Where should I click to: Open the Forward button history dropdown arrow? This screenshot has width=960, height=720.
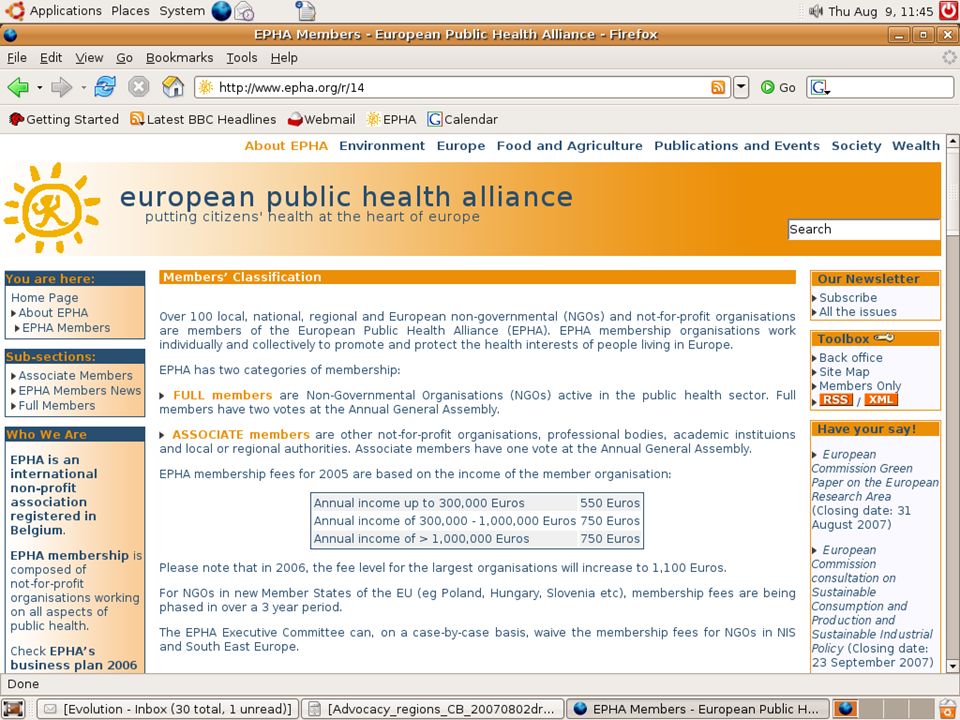pos(83,88)
